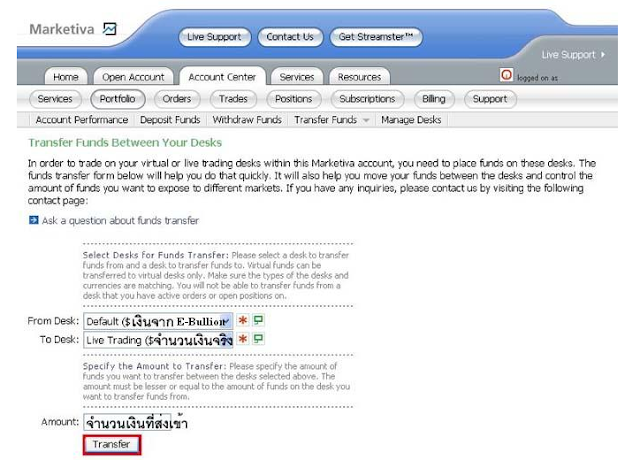
Task: Click the red logged-on status icon
Action: 506,75
